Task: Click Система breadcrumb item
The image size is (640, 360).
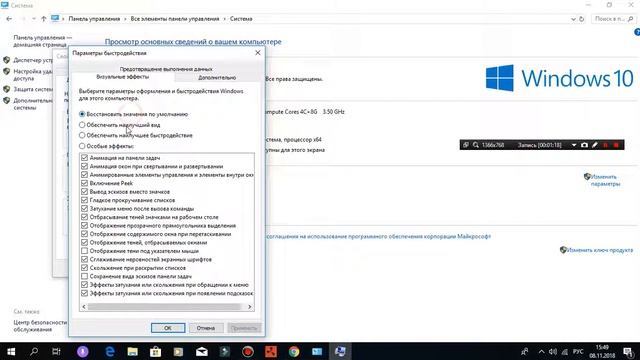Action: [241, 19]
